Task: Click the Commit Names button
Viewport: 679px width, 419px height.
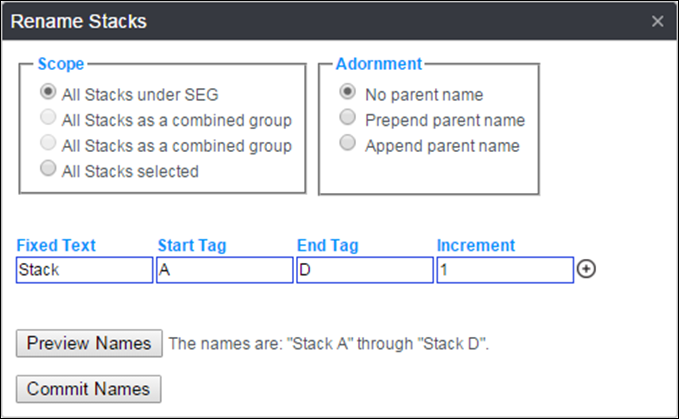Action: point(88,388)
